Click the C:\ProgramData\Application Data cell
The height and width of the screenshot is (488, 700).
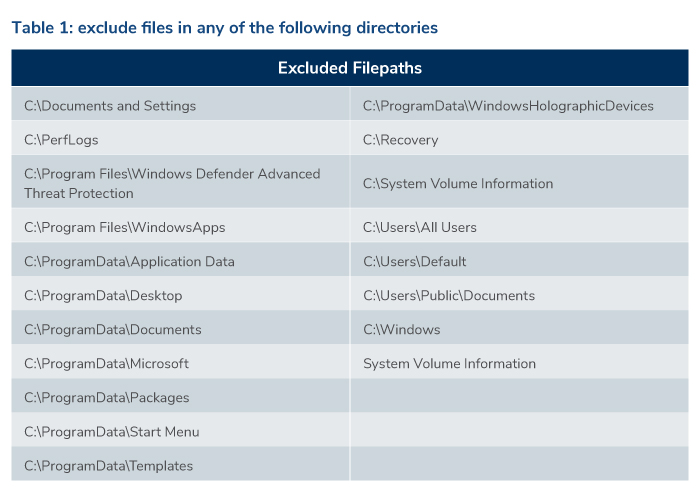point(180,261)
